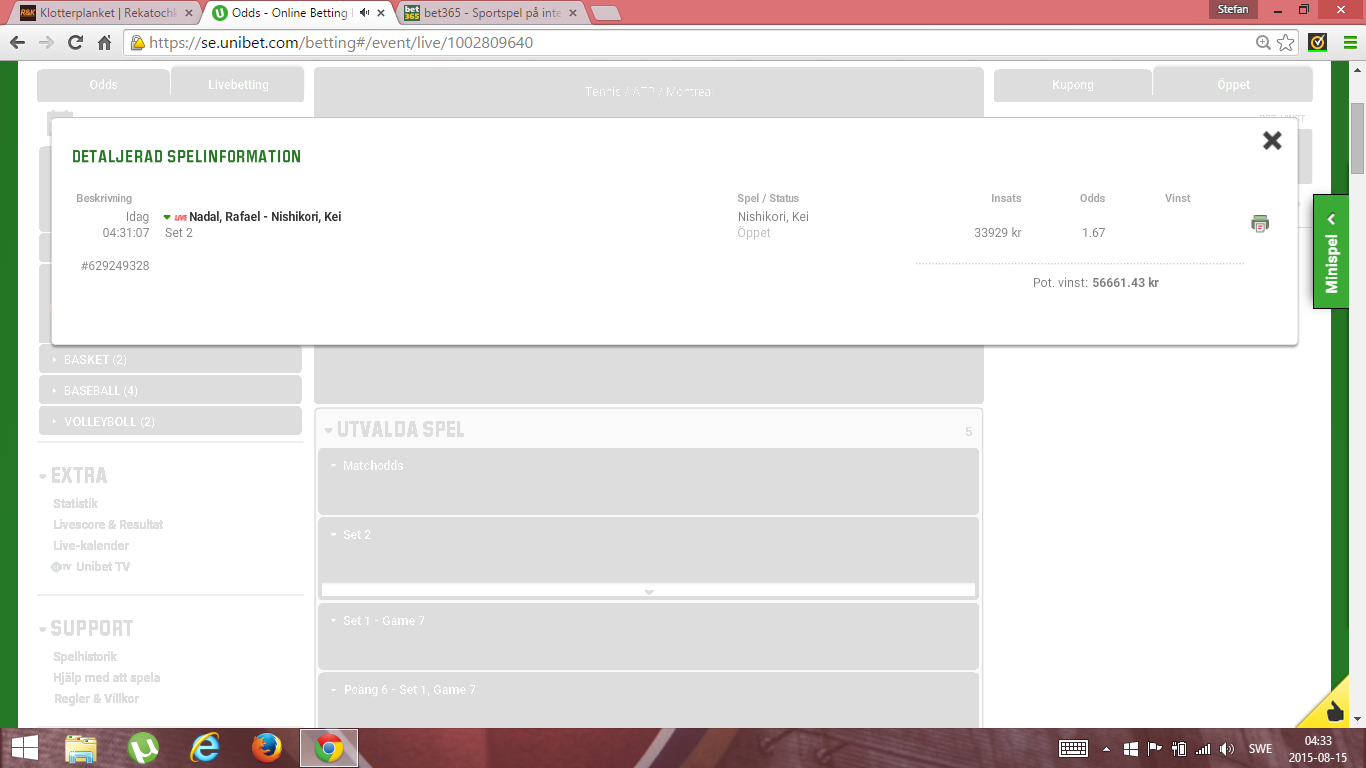Go forward in Chrome
1366x768 pixels.
pyautogui.click(x=46, y=43)
